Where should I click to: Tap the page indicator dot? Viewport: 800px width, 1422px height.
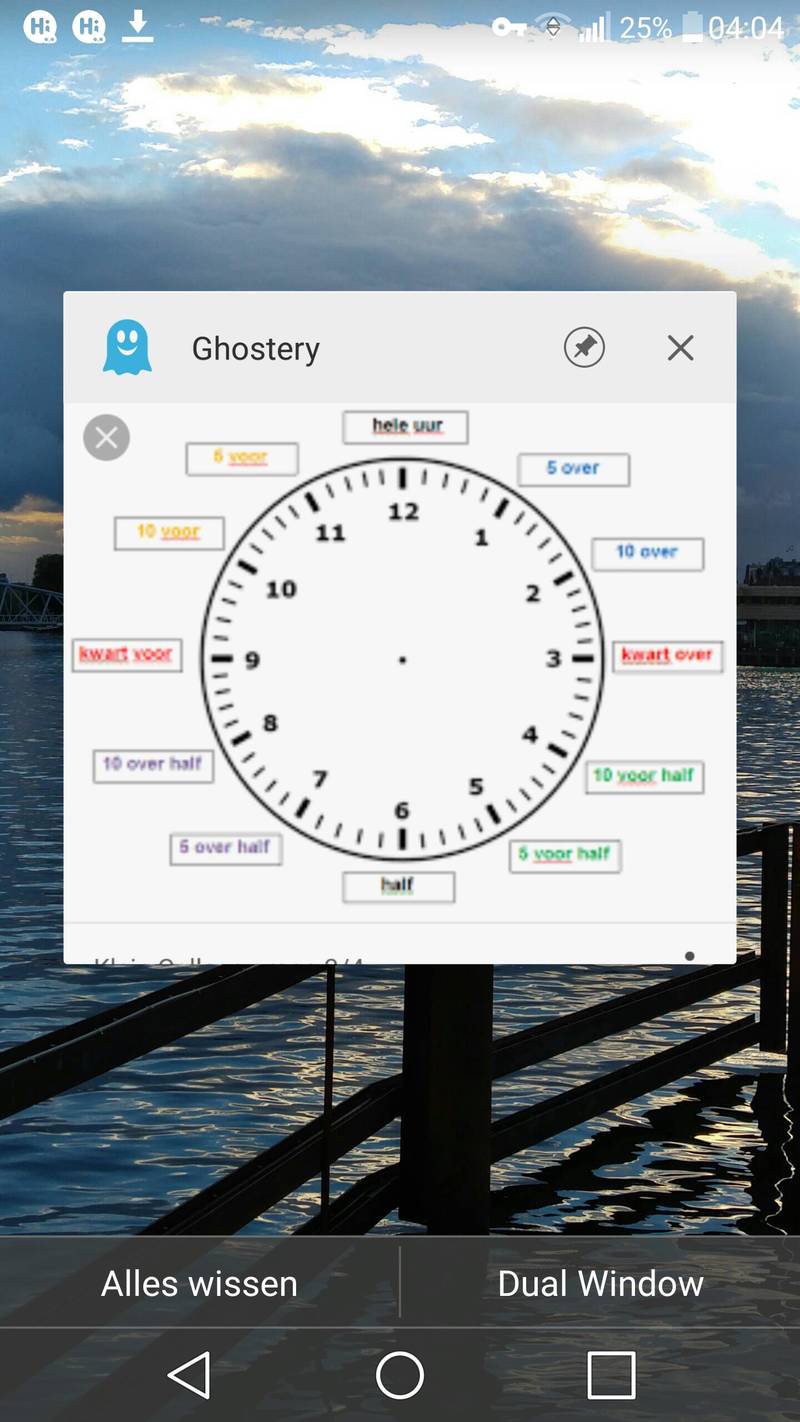690,956
